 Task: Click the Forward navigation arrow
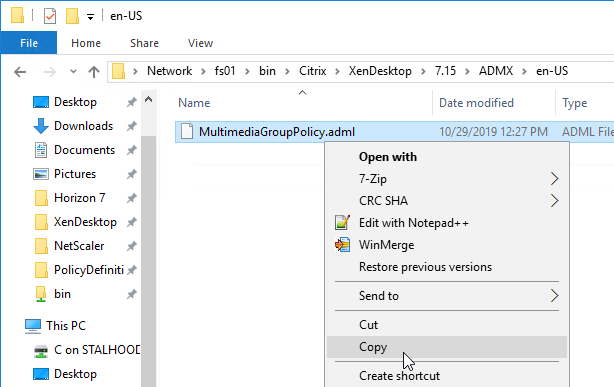(49, 72)
